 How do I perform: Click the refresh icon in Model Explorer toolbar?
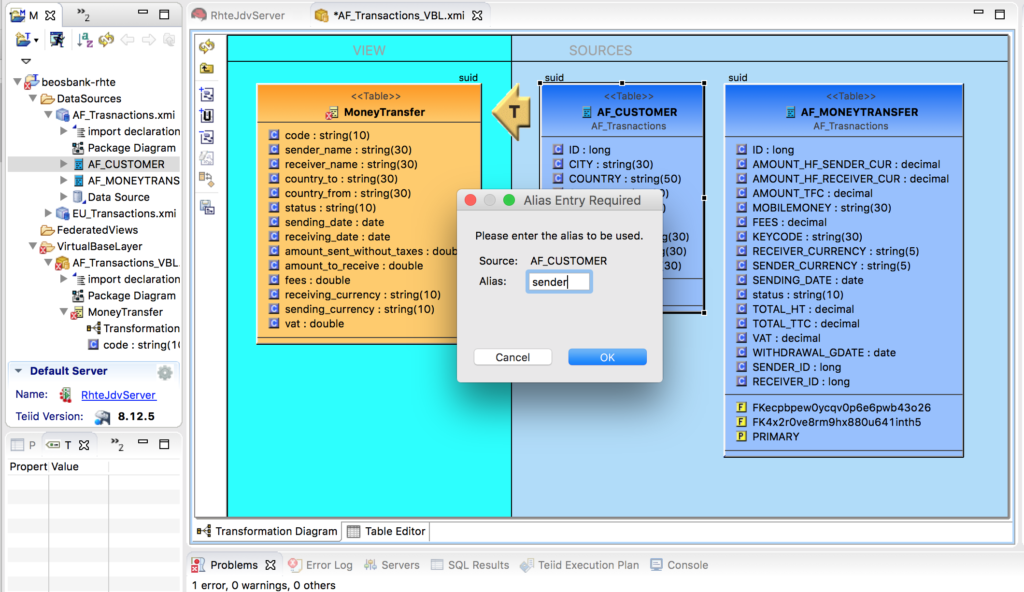(105, 40)
